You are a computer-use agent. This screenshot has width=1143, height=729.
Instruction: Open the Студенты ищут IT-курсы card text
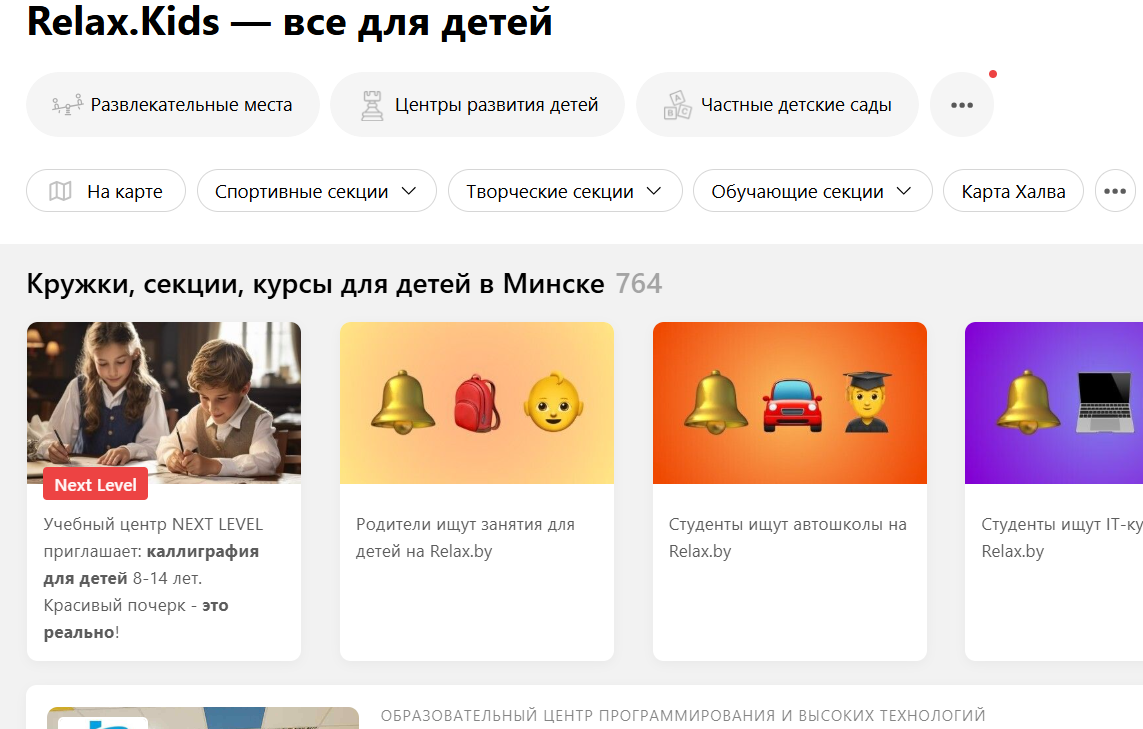click(x=1061, y=537)
